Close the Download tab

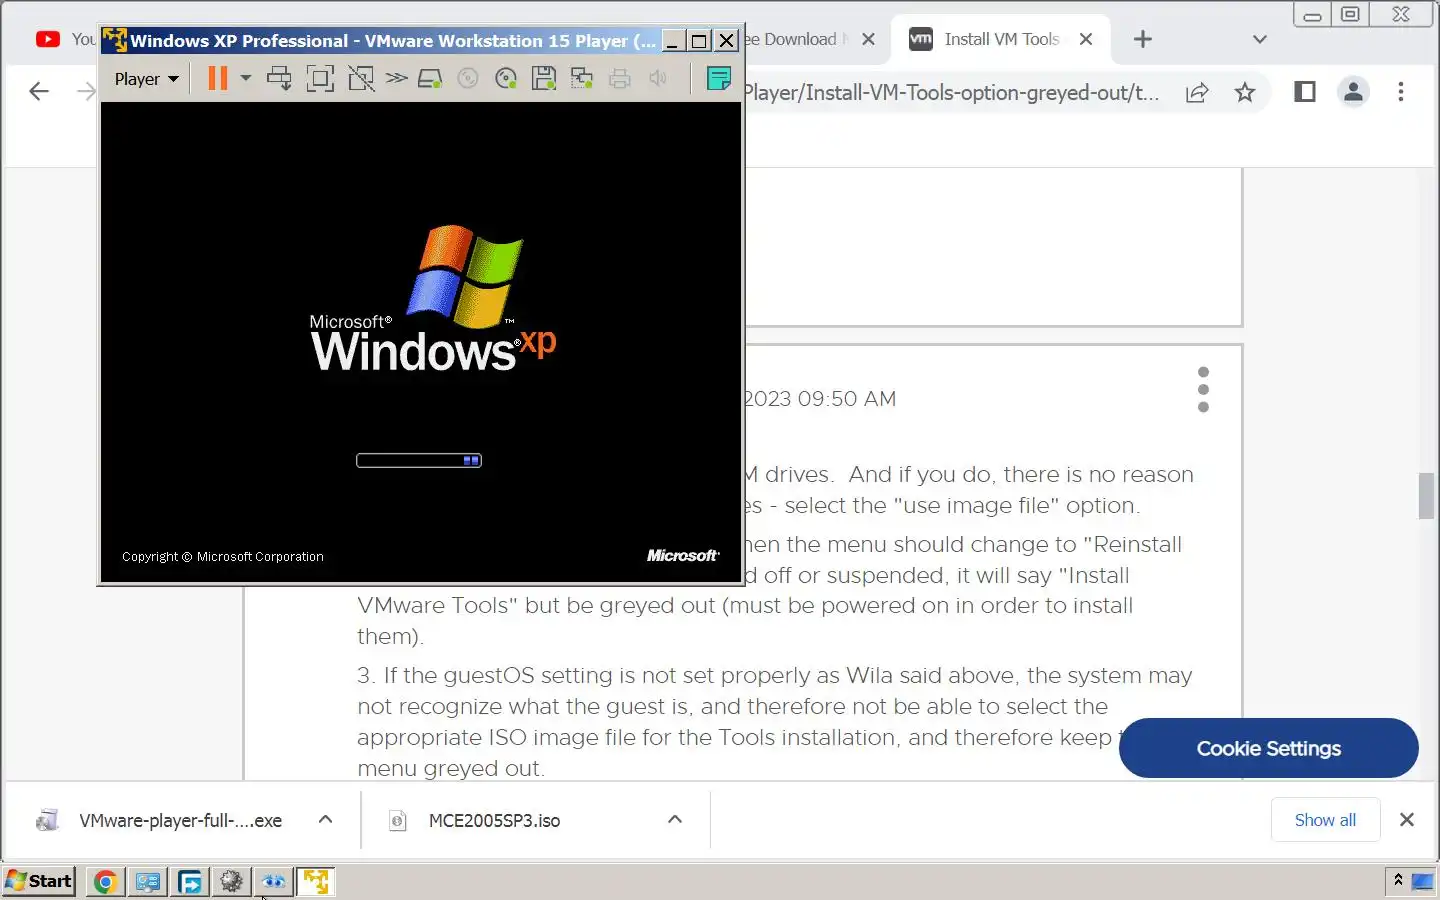click(868, 39)
